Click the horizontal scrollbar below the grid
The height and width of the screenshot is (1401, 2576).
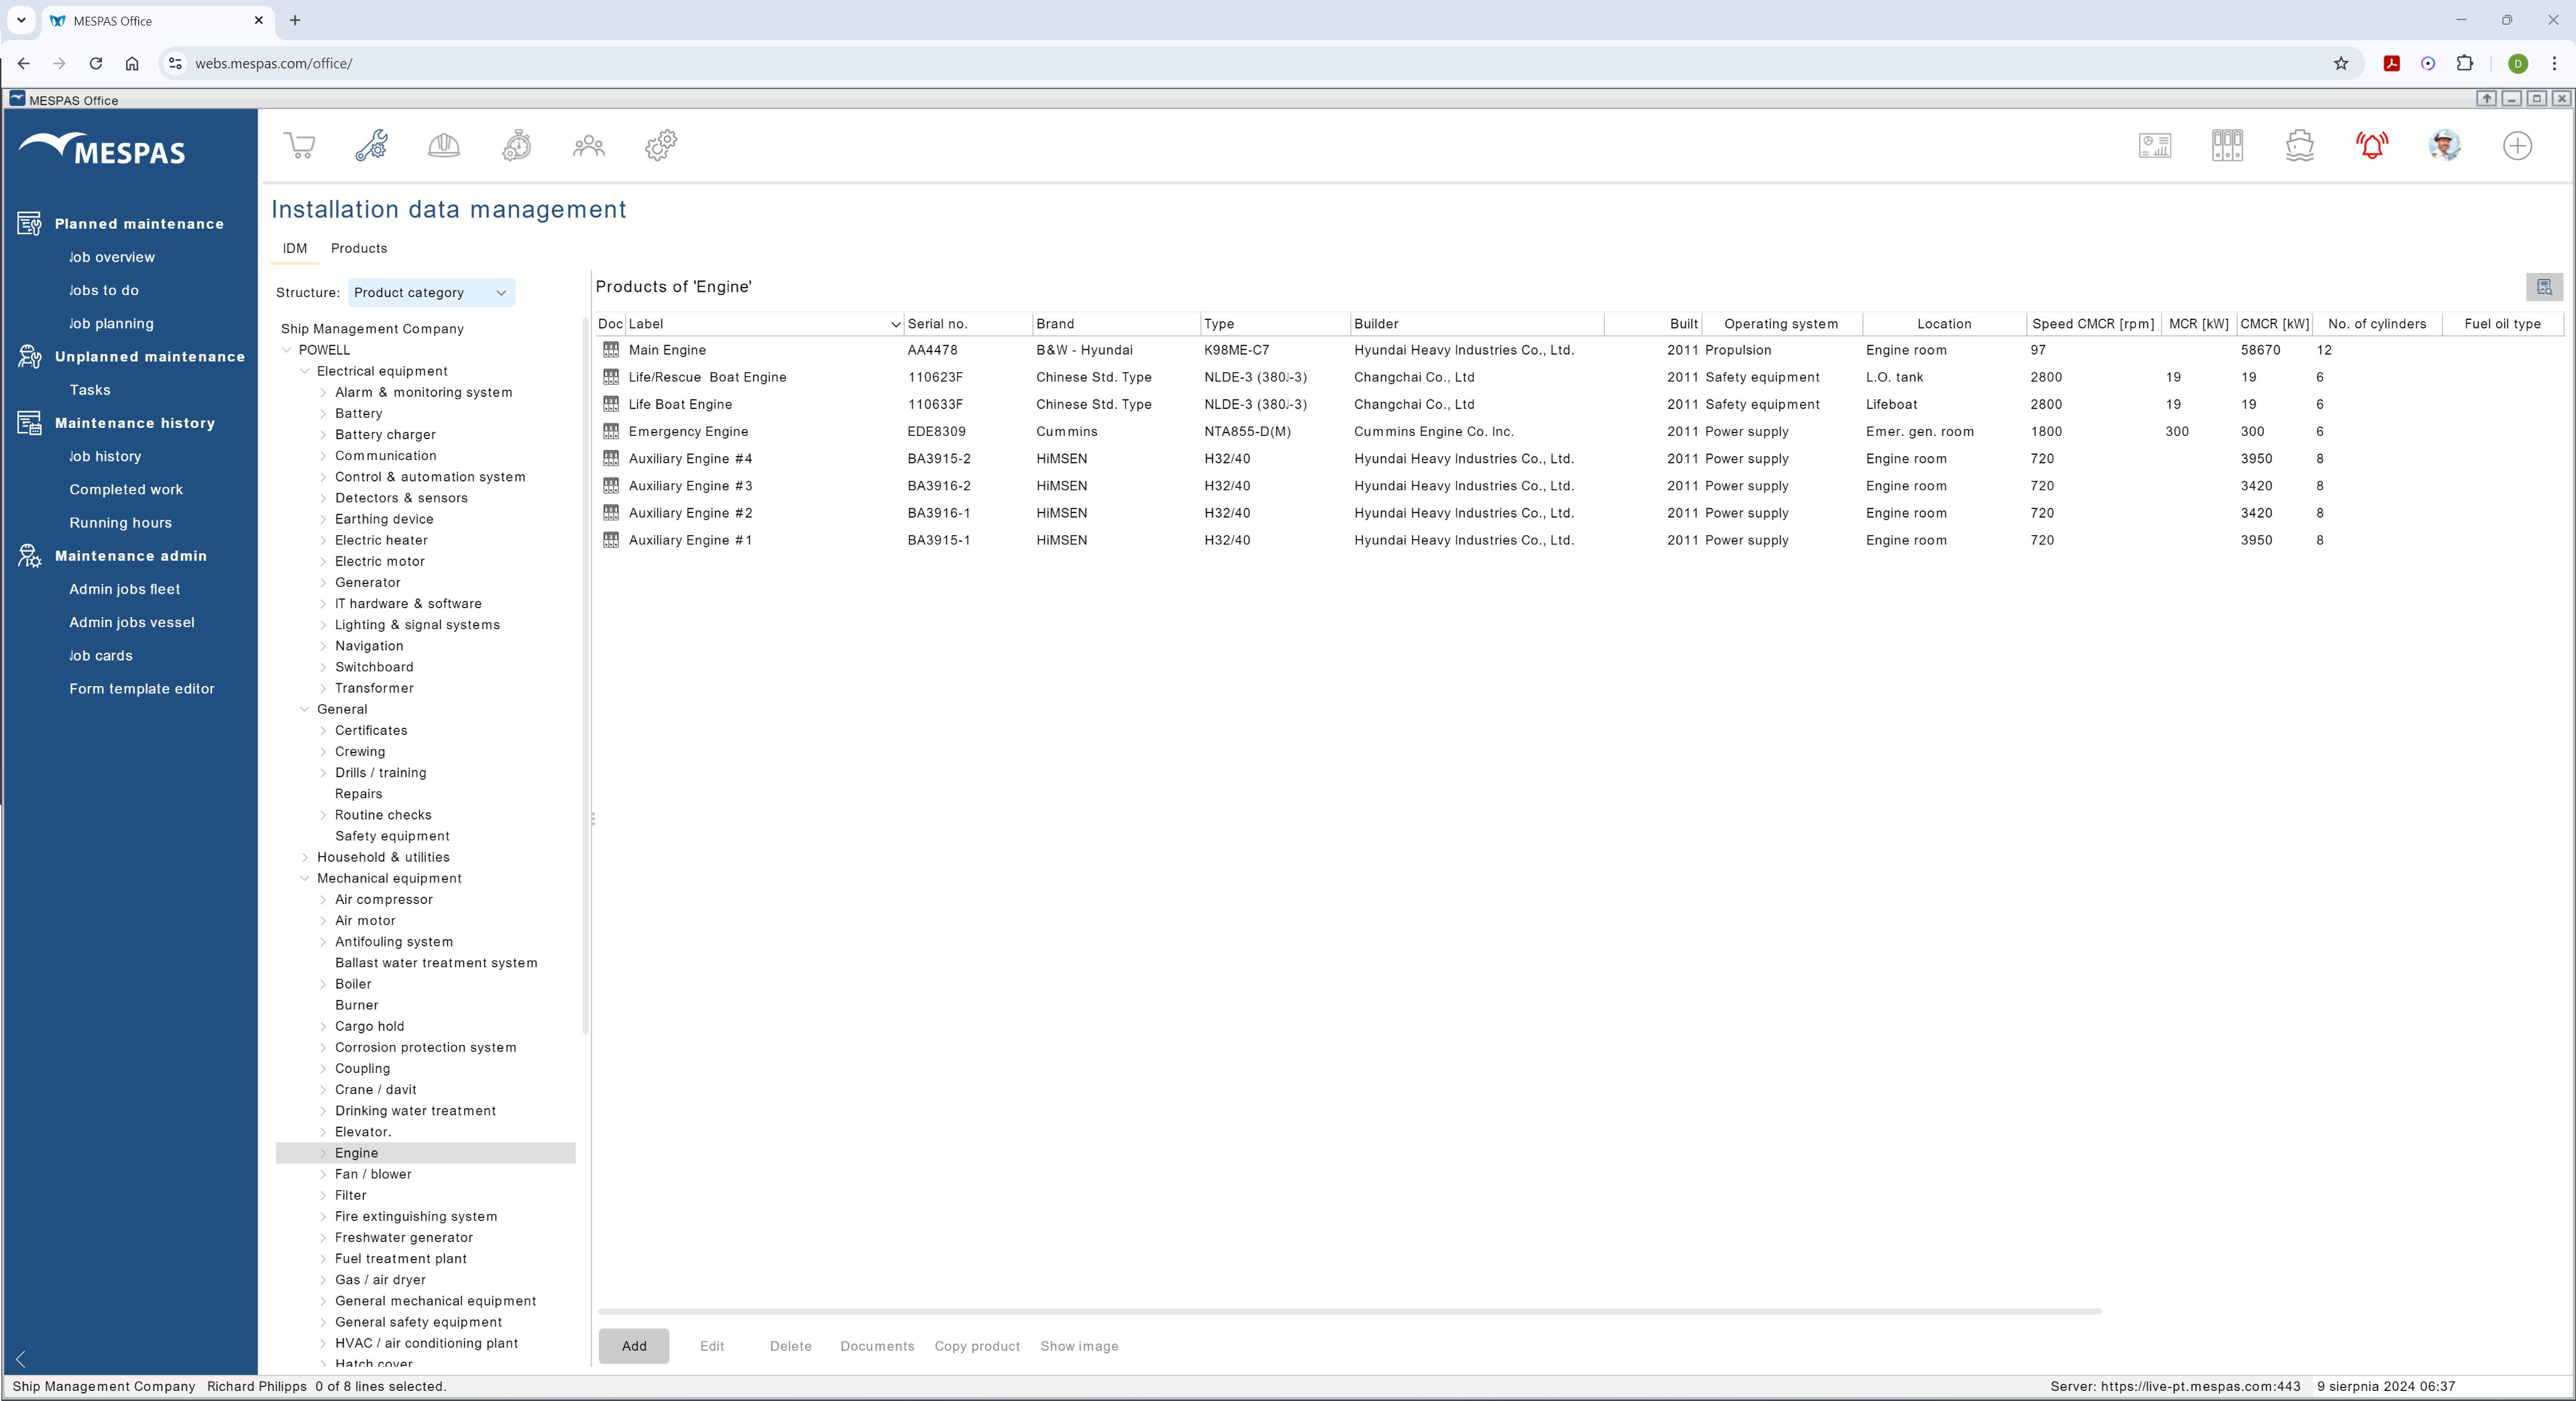click(x=1349, y=1311)
